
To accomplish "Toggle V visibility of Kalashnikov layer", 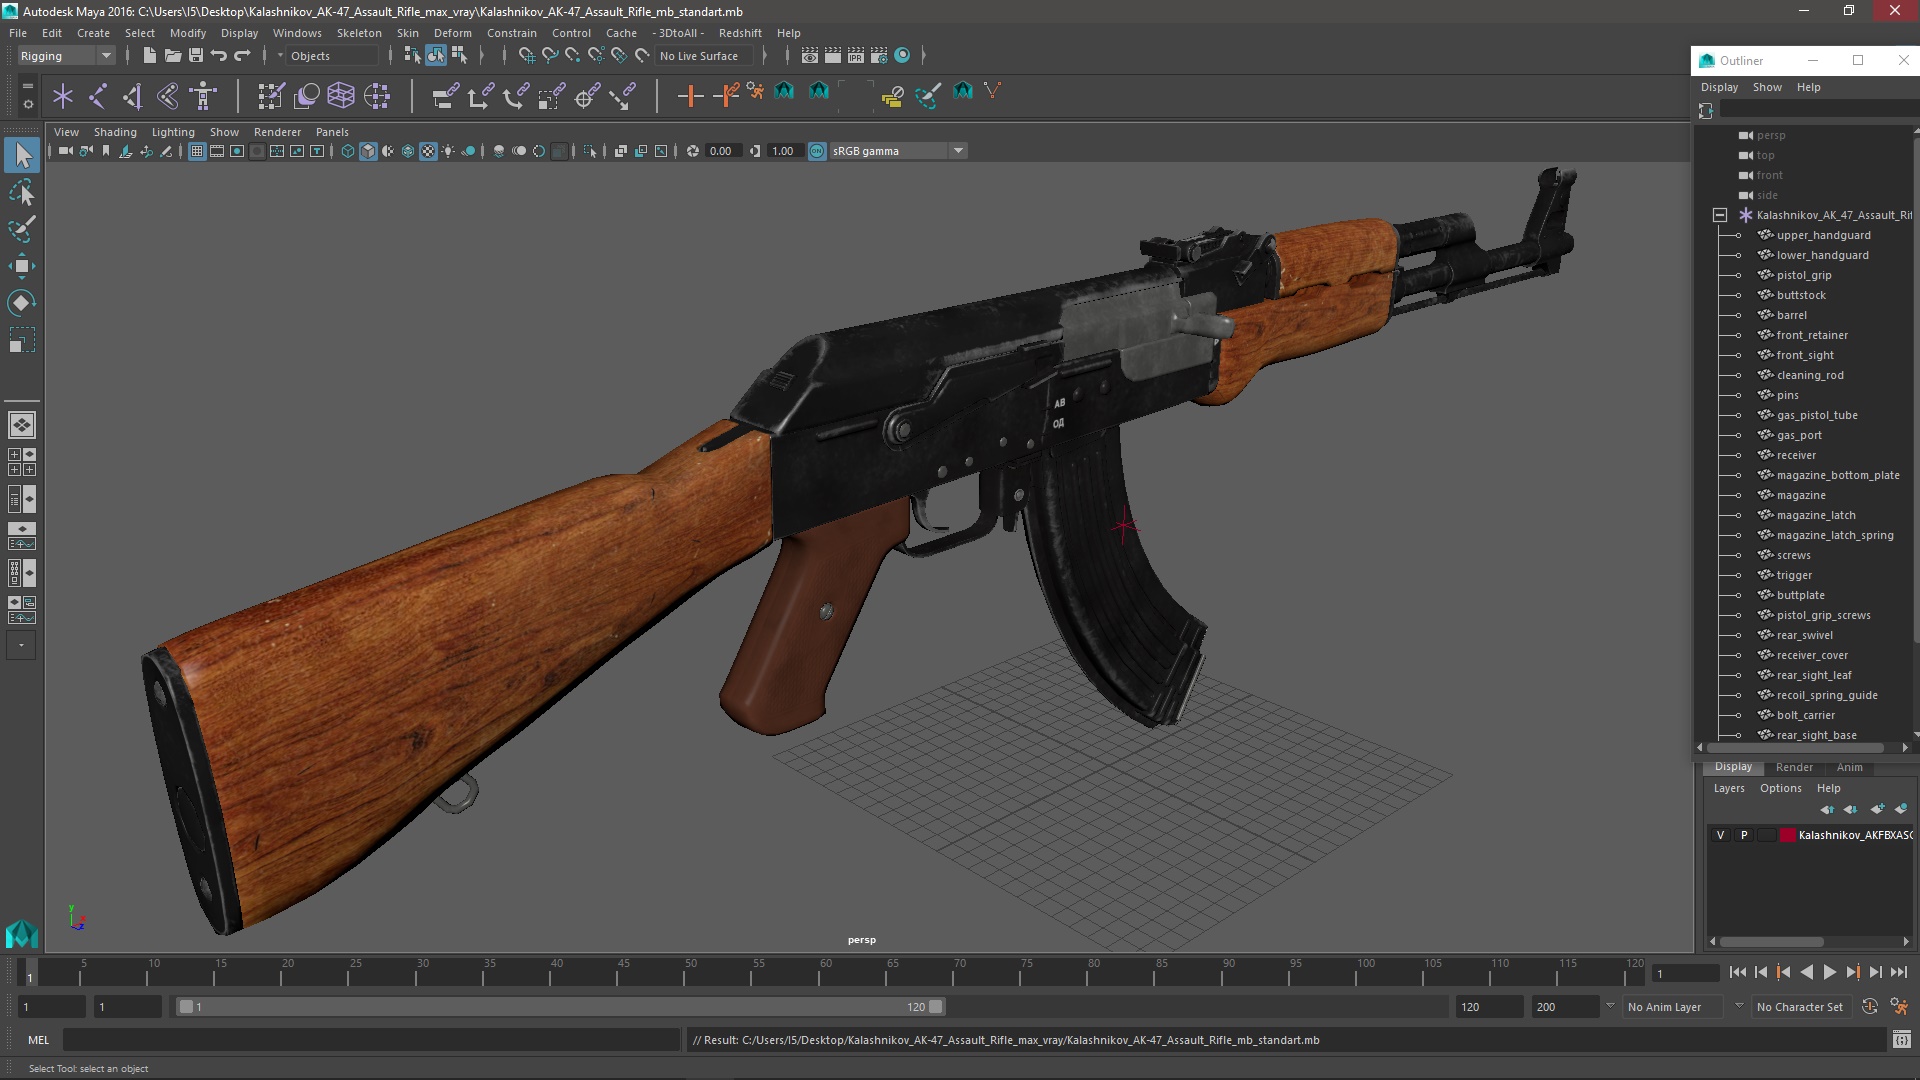I will [1720, 835].
